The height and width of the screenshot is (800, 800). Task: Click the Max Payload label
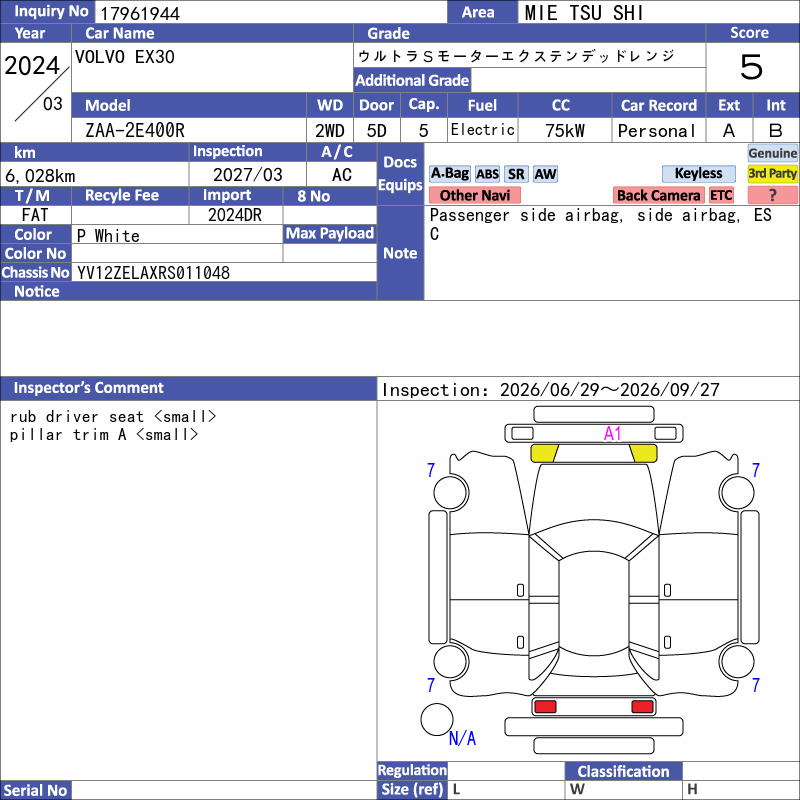click(330, 233)
